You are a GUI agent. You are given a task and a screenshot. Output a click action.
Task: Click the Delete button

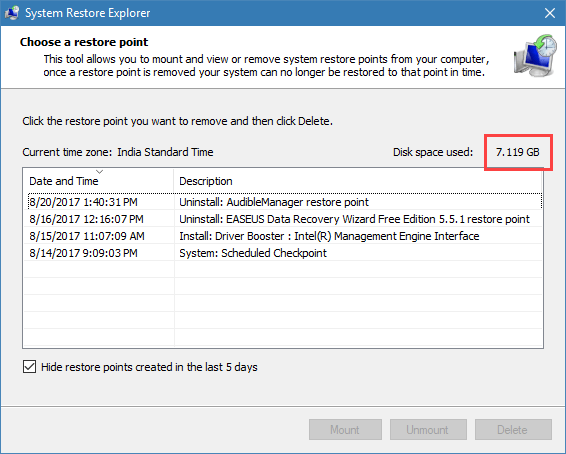tap(513, 429)
